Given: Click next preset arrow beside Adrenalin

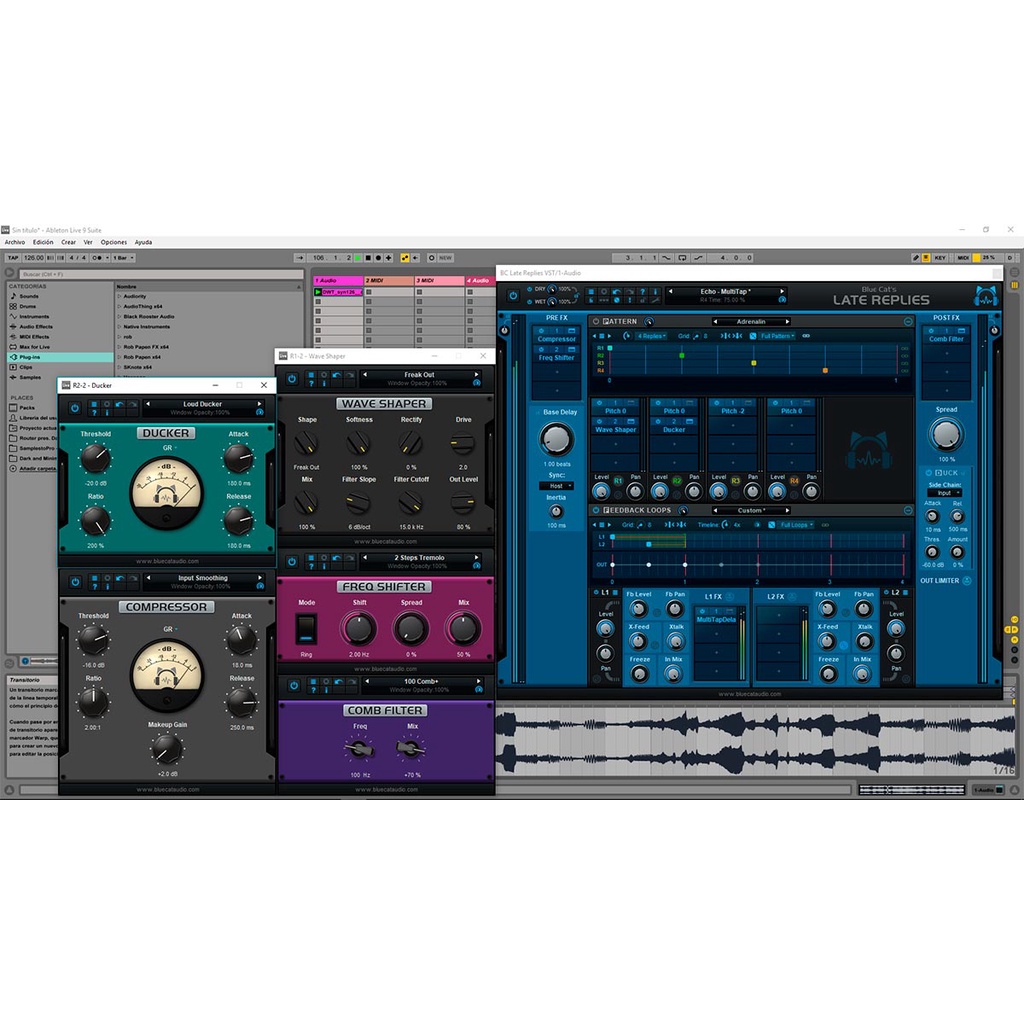Looking at the screenshot, I should click(788, 321).
